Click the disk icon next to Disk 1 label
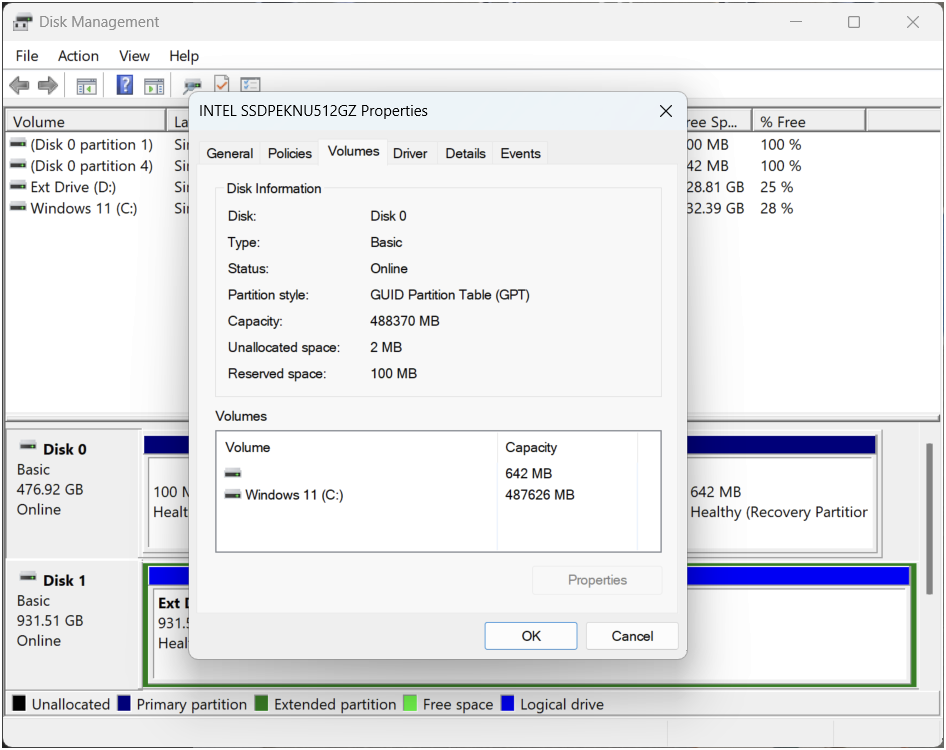The width and height of the screenshot is (946, 750). 28,578
